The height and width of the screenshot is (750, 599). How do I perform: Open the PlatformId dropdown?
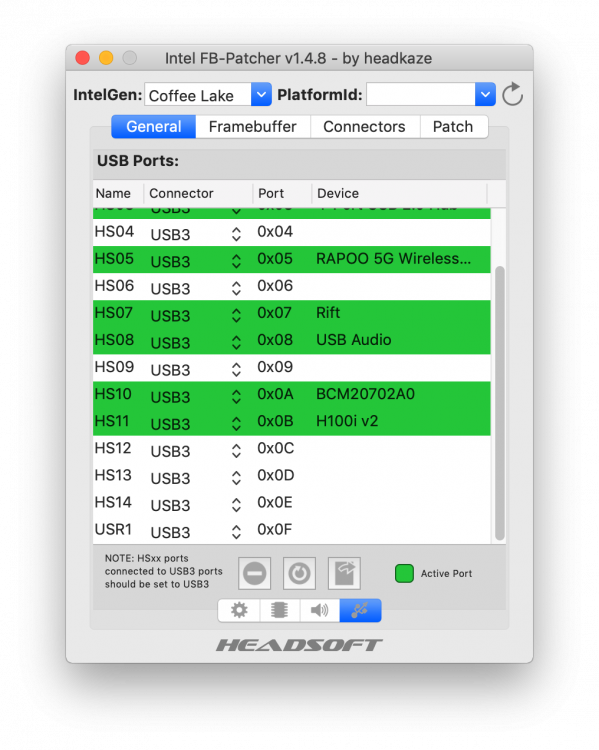coord(485,95)
